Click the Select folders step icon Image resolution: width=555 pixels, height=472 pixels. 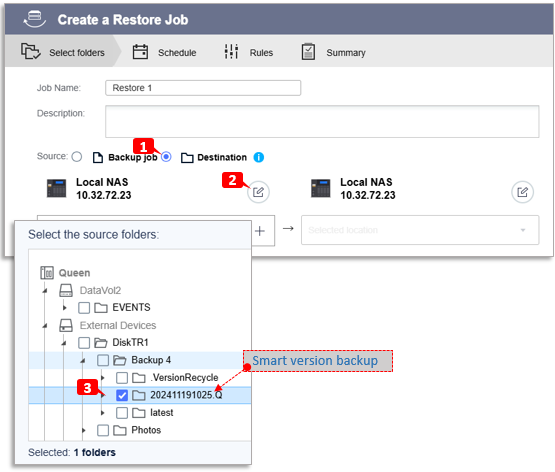click(30, 52)
